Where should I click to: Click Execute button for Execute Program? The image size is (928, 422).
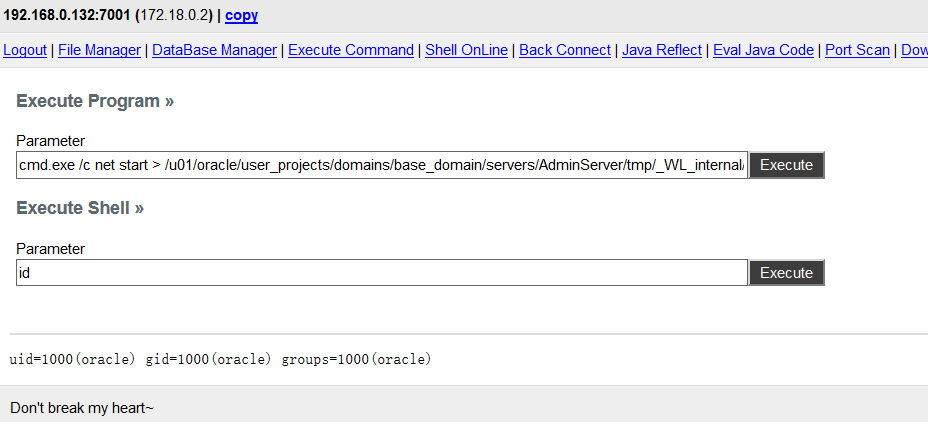787,165
